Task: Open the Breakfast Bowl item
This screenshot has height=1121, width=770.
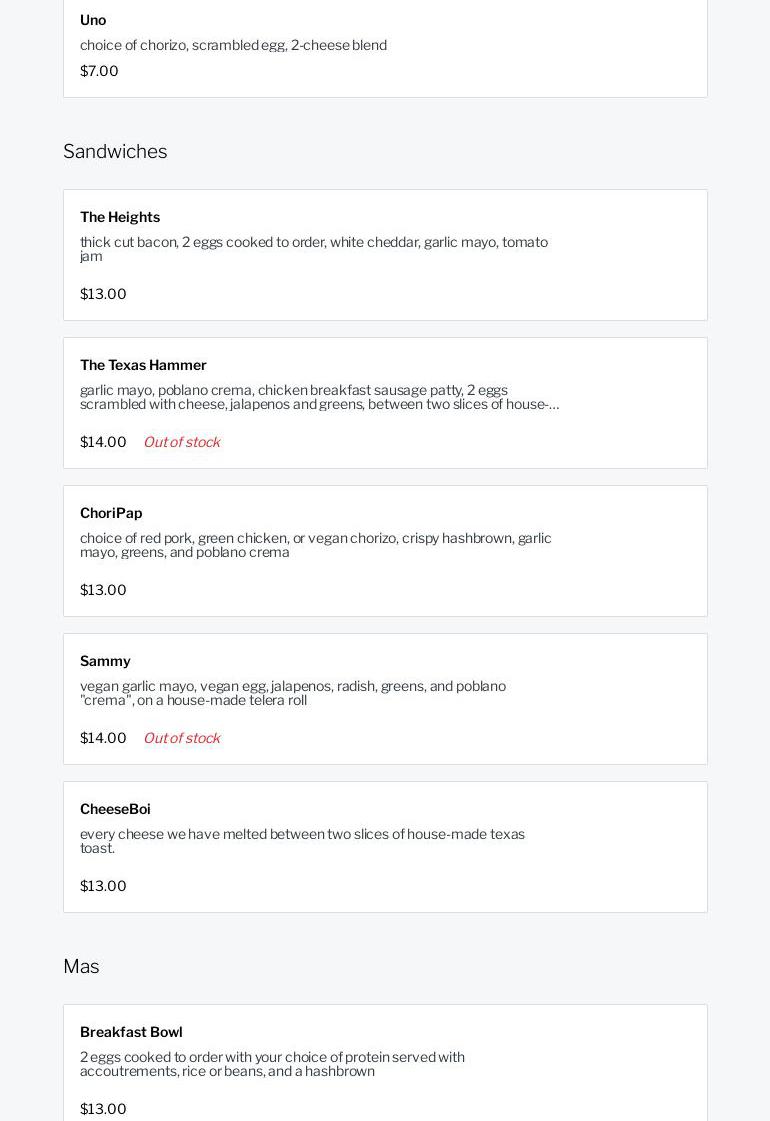Action: click(131, 1032)
